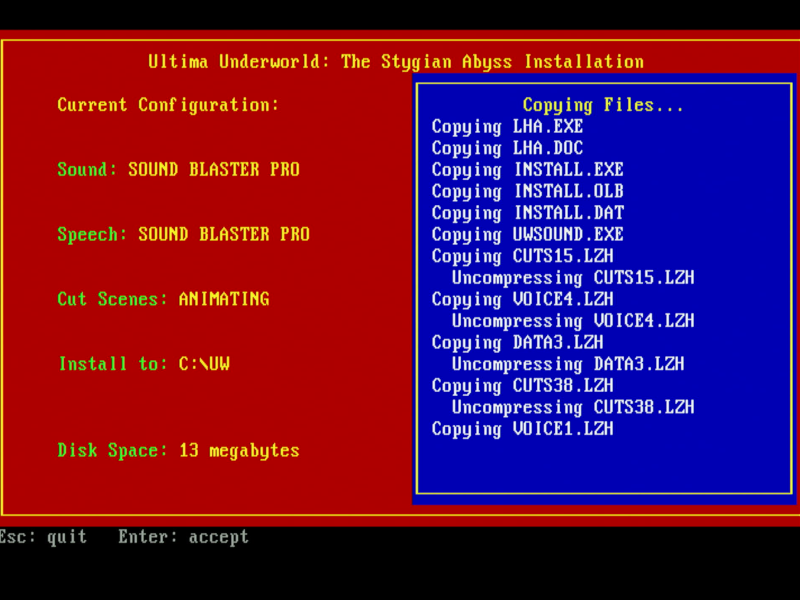The height and width of the screenshot is (600, 800).
Task: Click the 'Copying CUTS38.LZH' line
Action: coord(522,386)
